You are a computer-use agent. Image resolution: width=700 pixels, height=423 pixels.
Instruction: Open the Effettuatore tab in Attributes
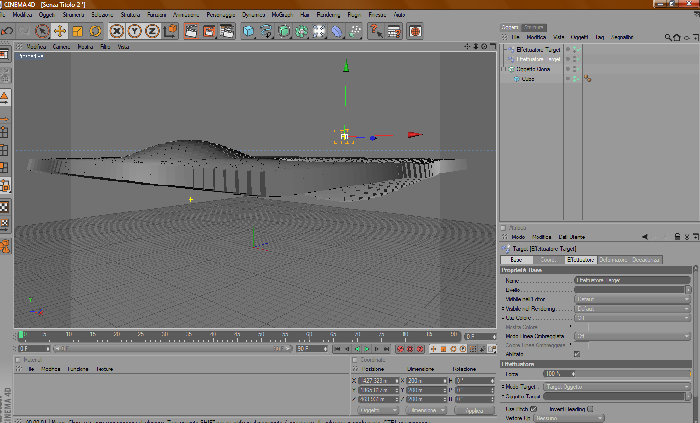580,260
